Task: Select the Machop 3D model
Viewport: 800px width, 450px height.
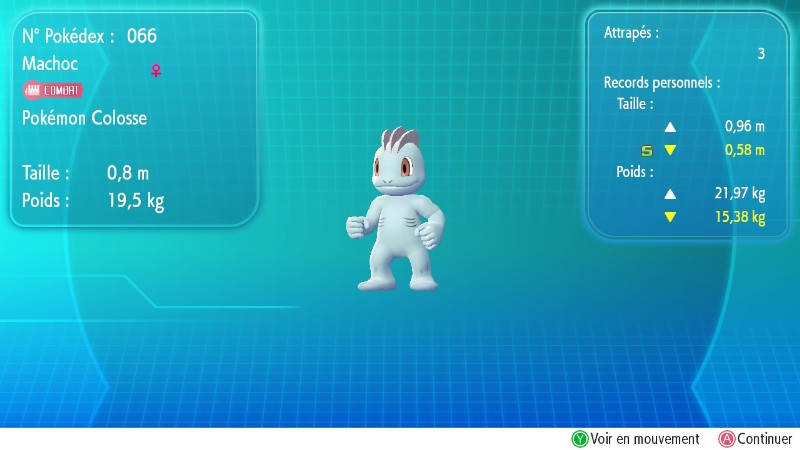Action: [397, 210]
